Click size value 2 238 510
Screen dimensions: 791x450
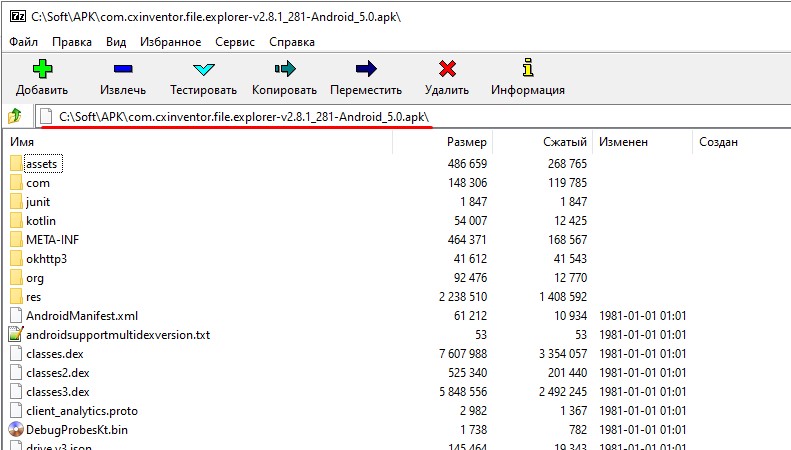463,297
